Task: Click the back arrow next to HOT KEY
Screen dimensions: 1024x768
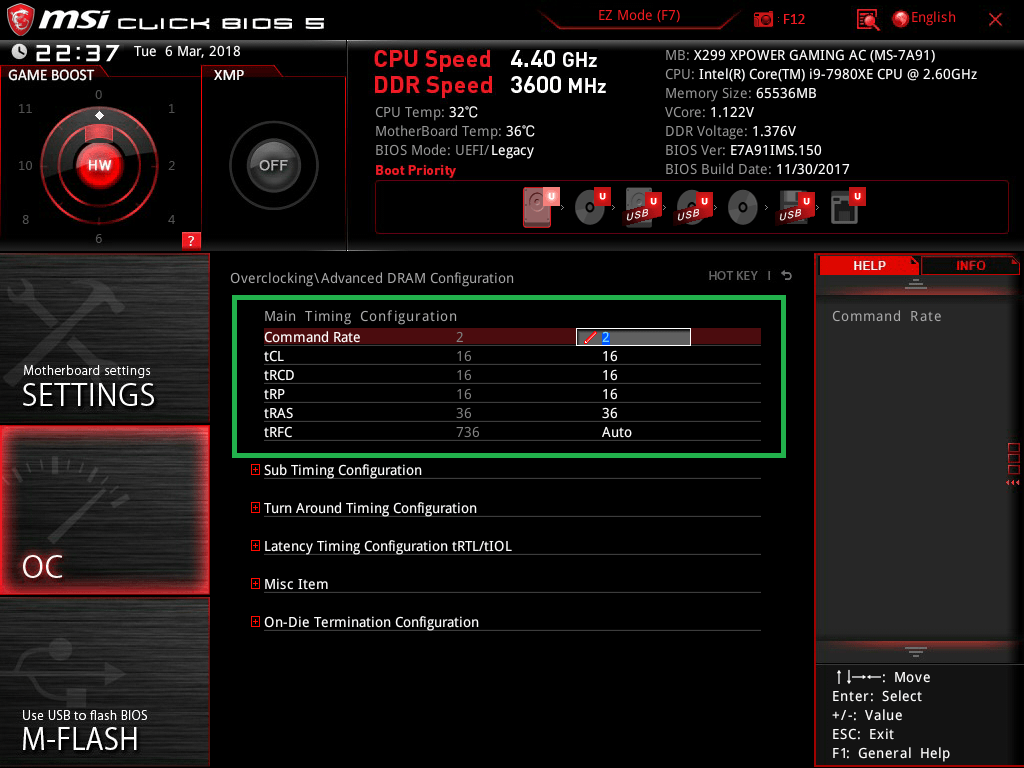Action: point(786,276)
